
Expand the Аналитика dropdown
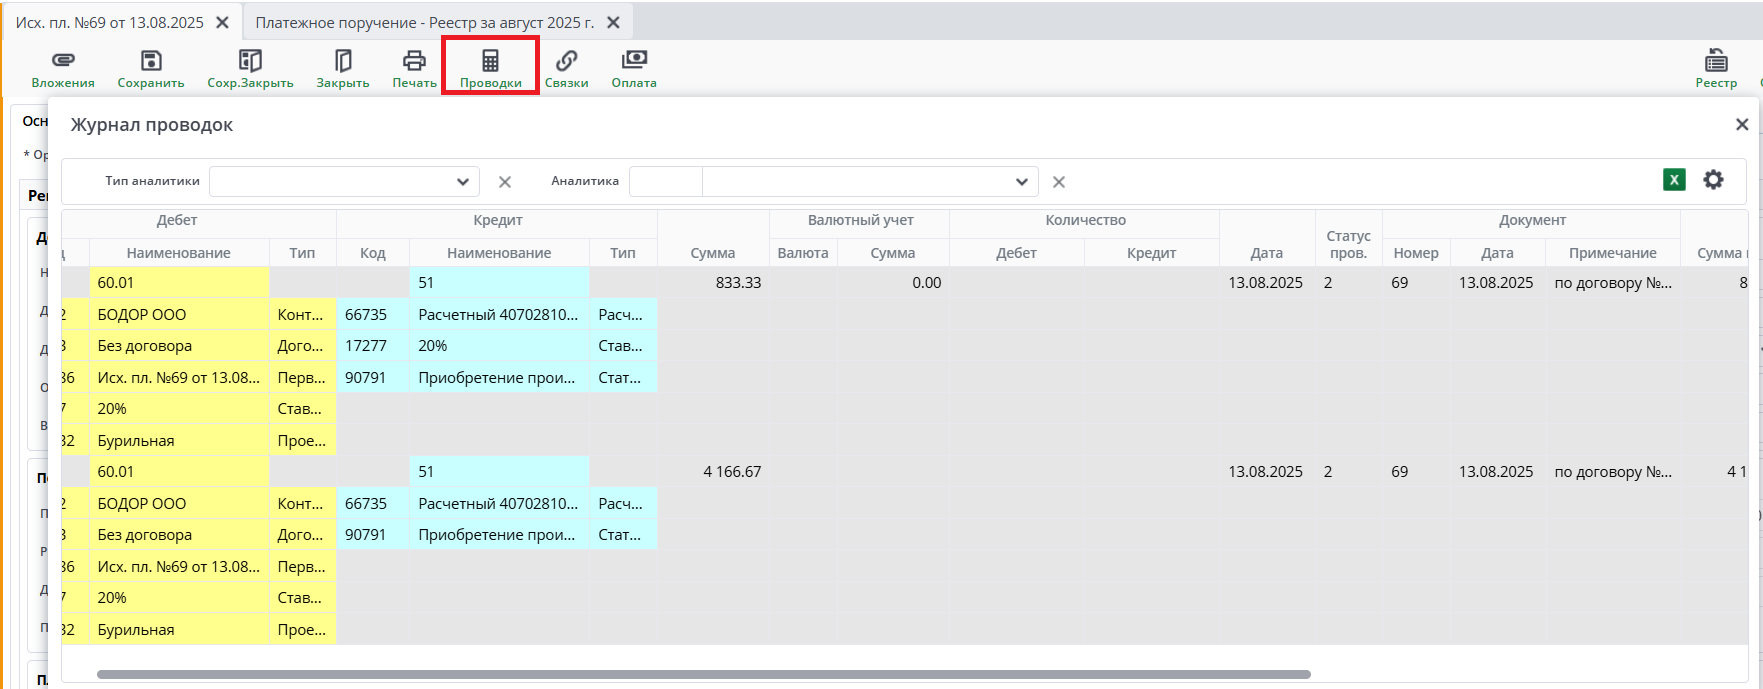(1021, 182)
